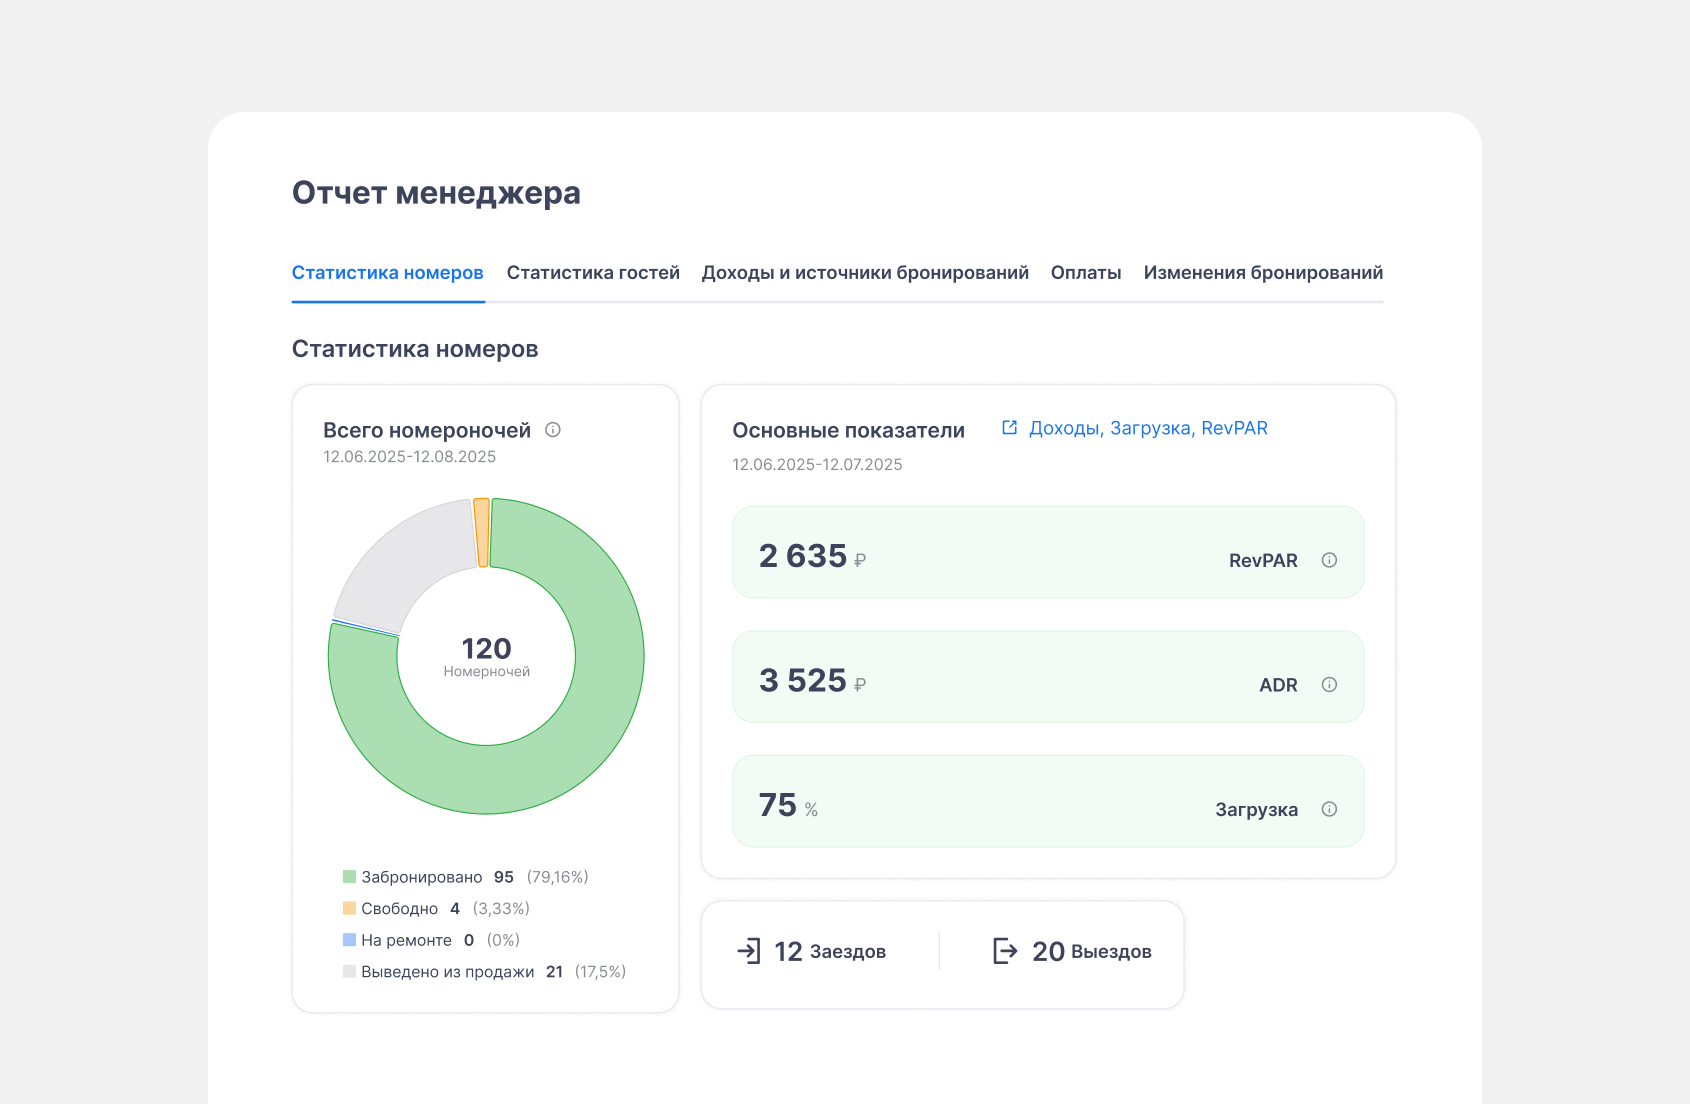Follow the Доходы, Загрузка, RevPAR link
Viewport: 1690px width, 1104px height.
point(1148,428)
